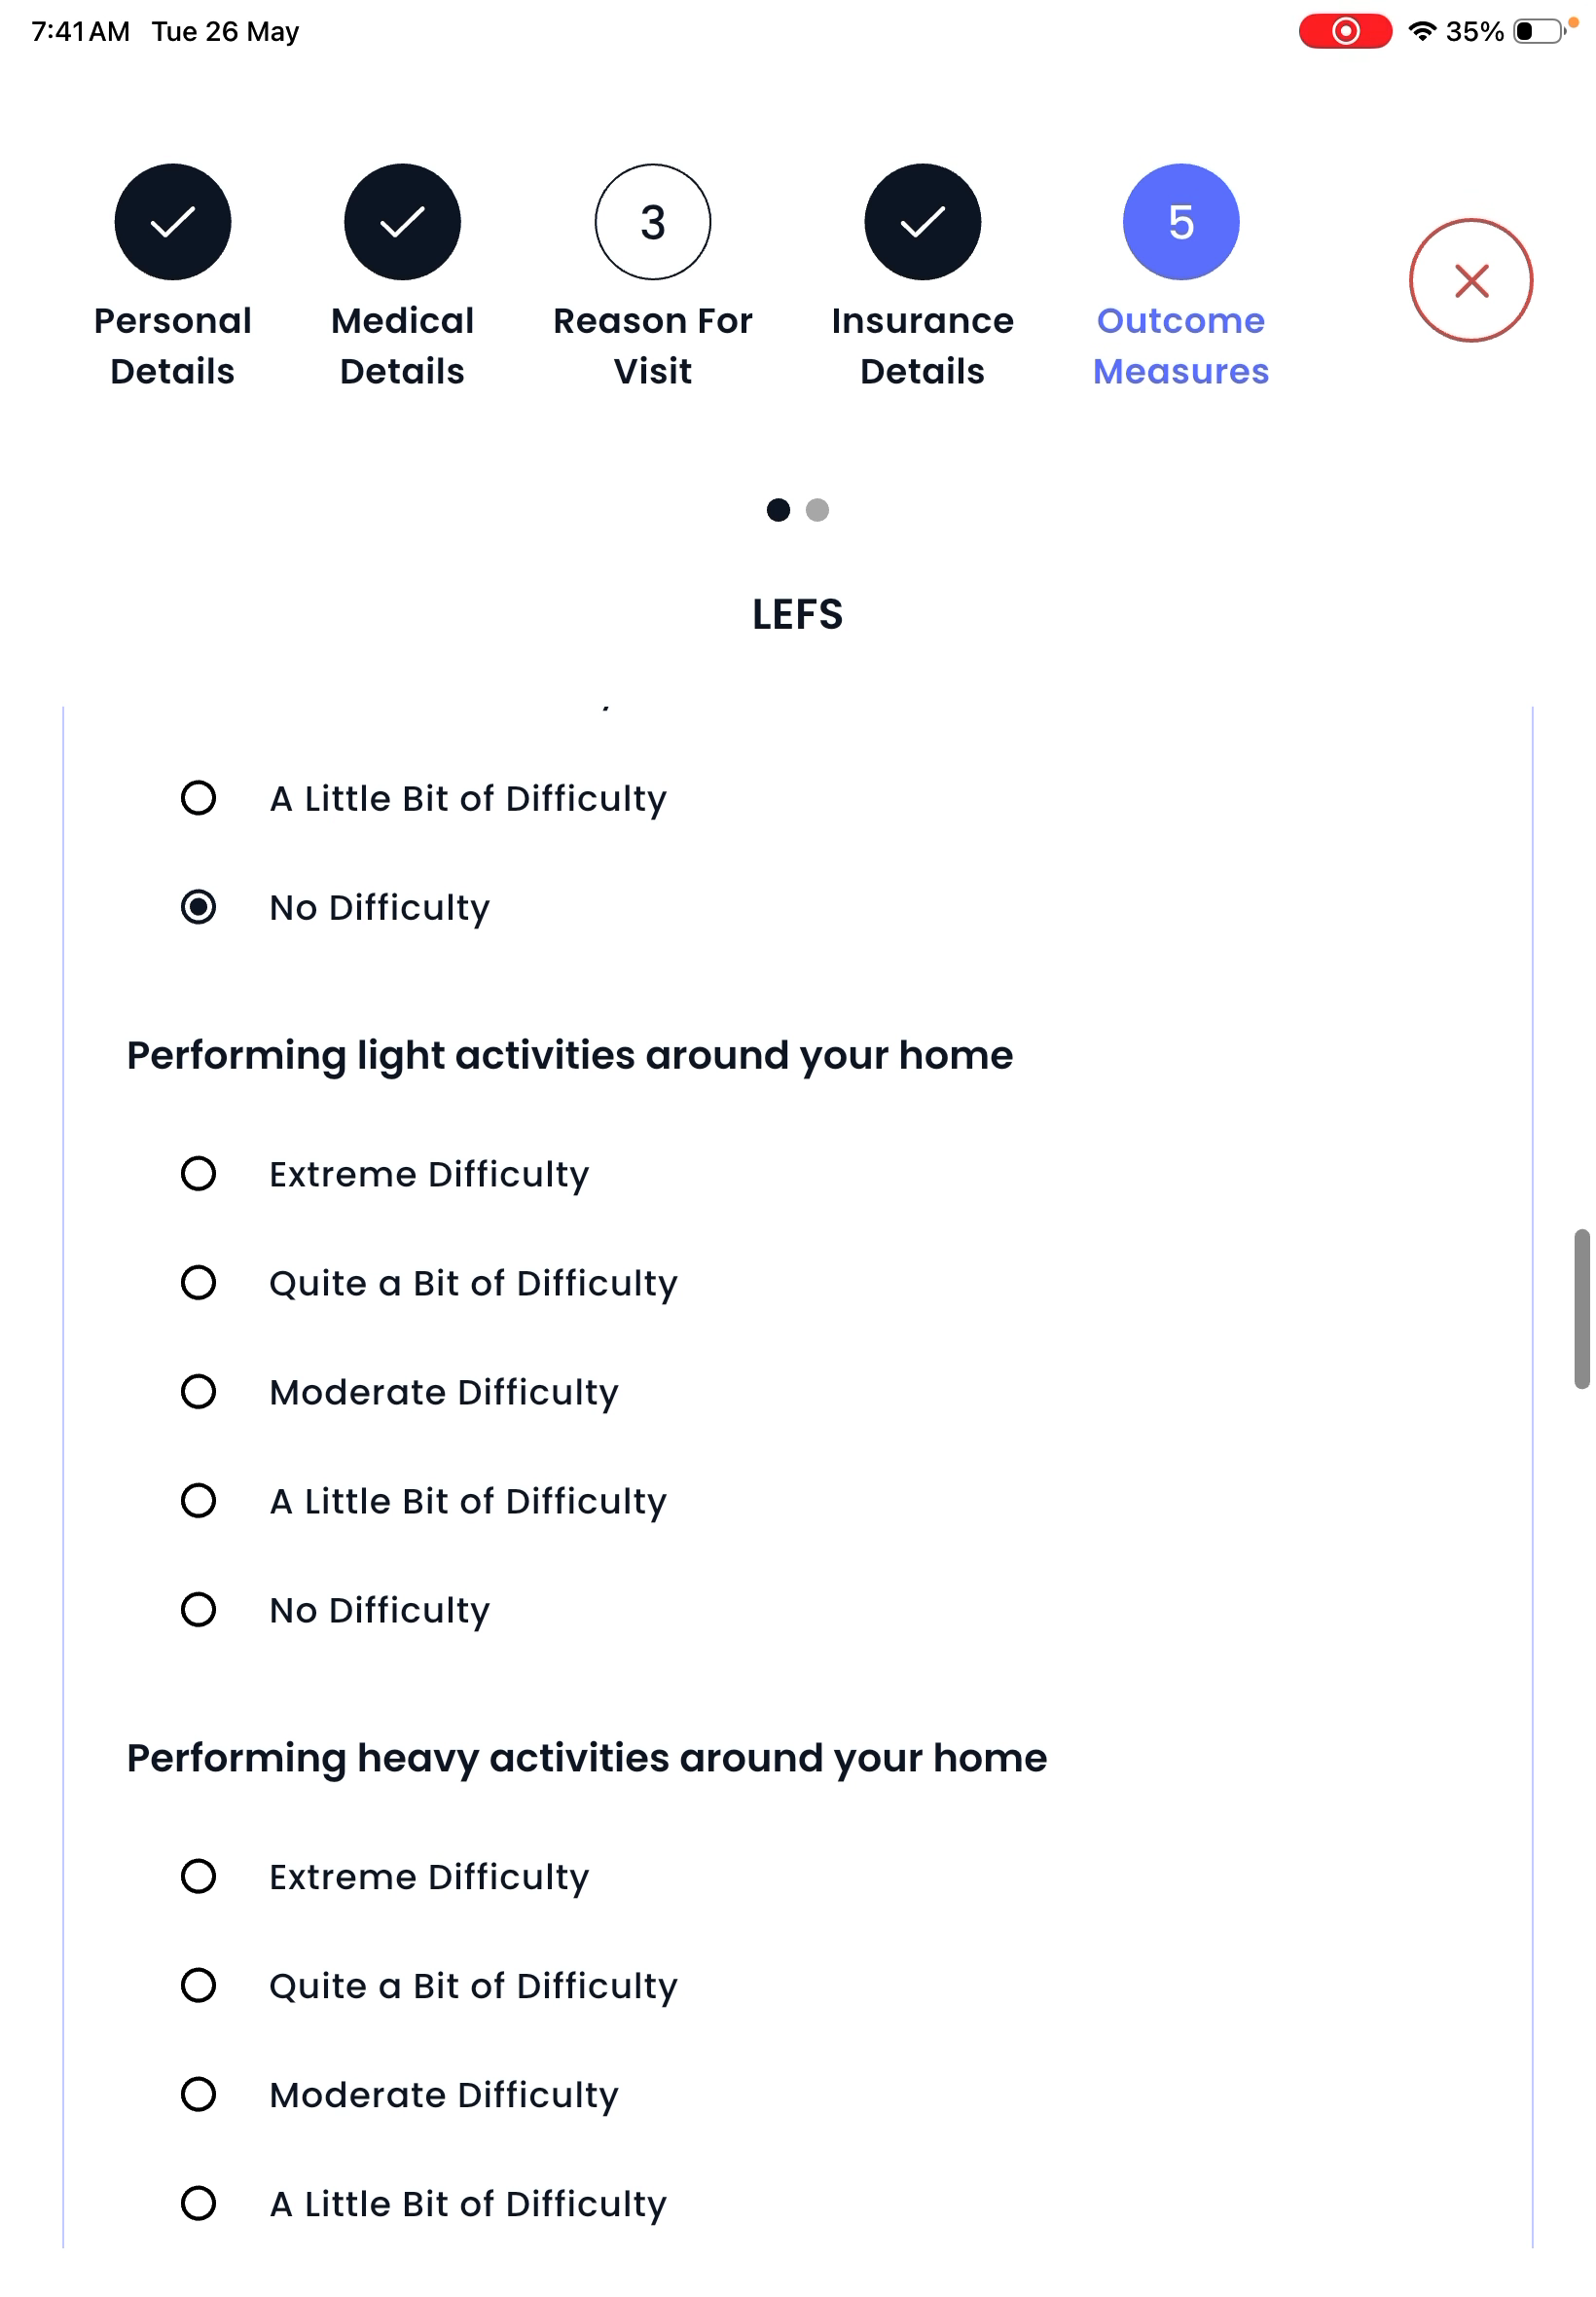Open the Personal Details step checkmark
Image resolution: width=1596 pixels, height=2297 pixels.
pos(173,222)
